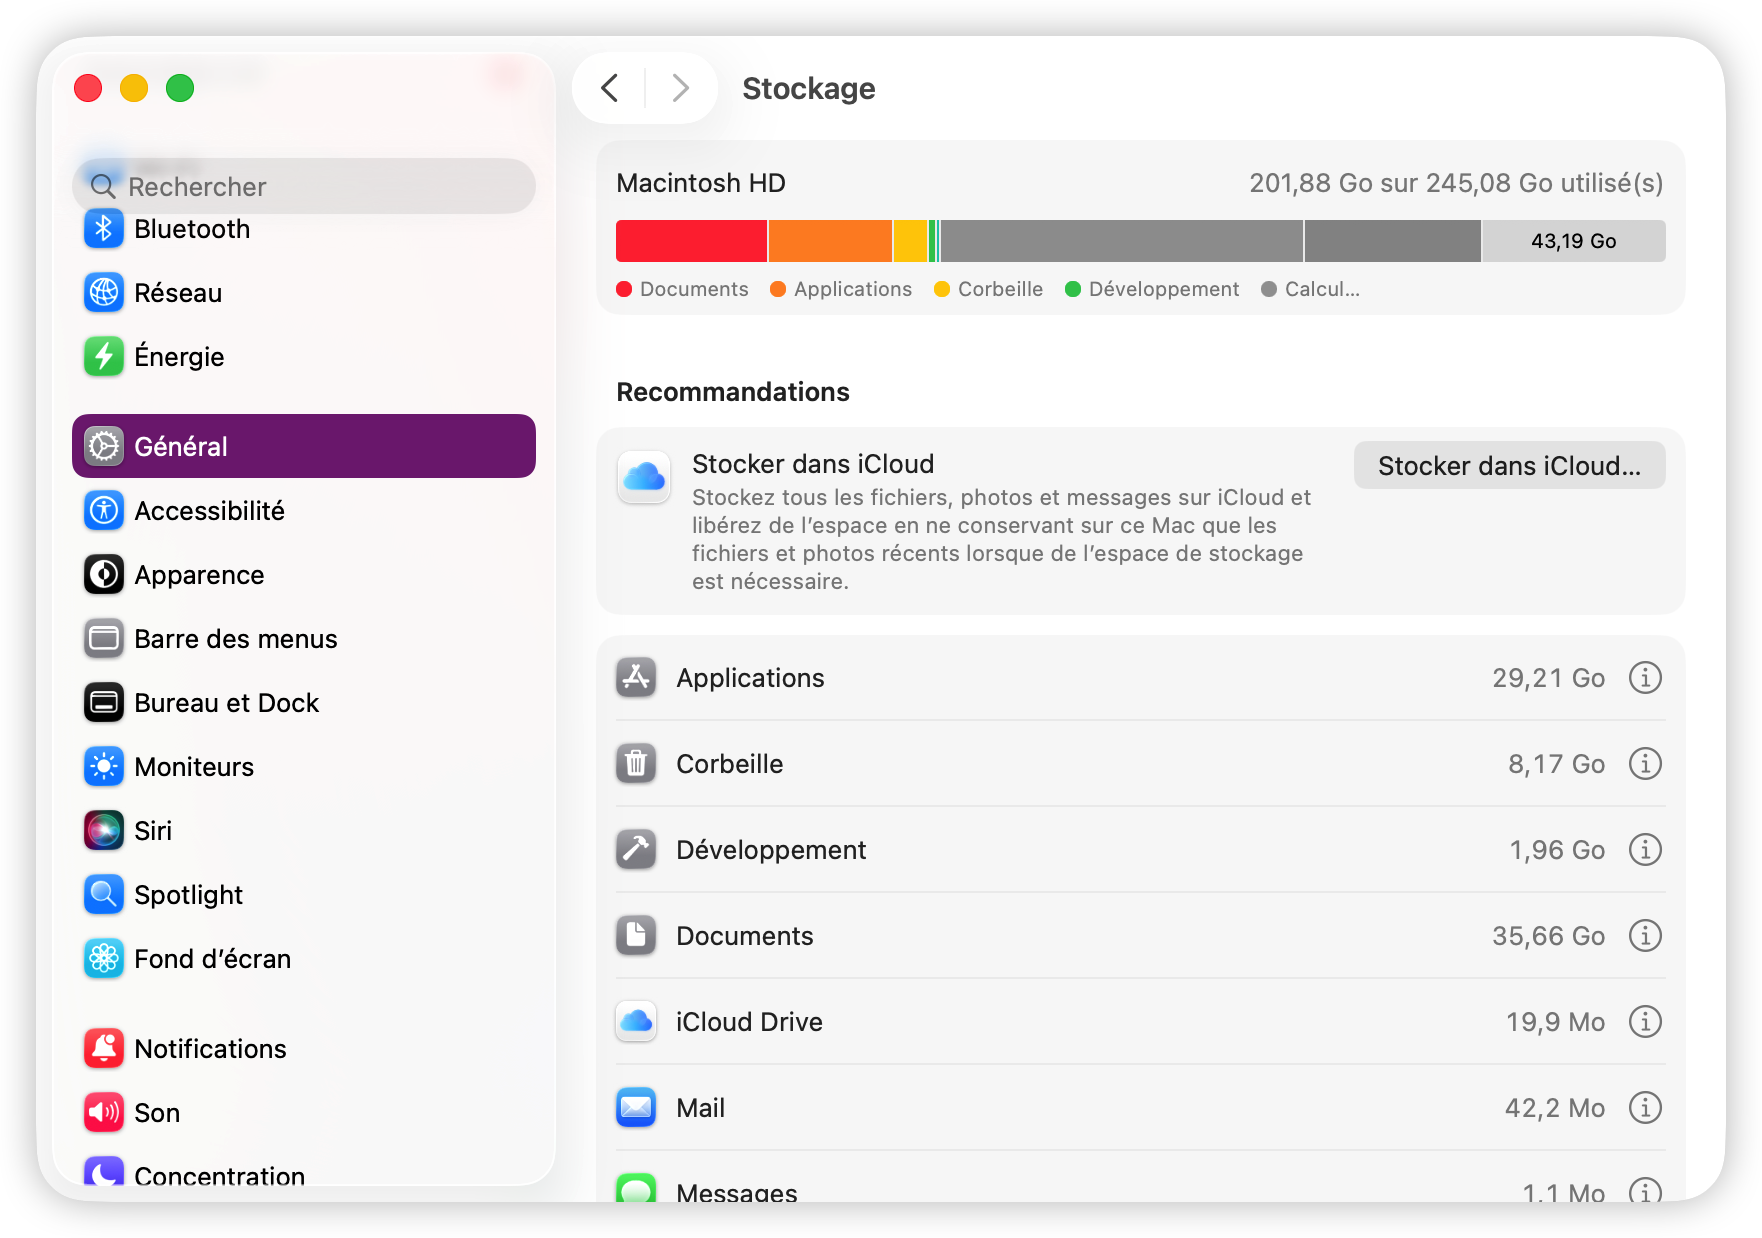The width and height of the screenshot is (1762, 1238).
Task: Show info for Développement storage
Action: (x=1645, y=850)
